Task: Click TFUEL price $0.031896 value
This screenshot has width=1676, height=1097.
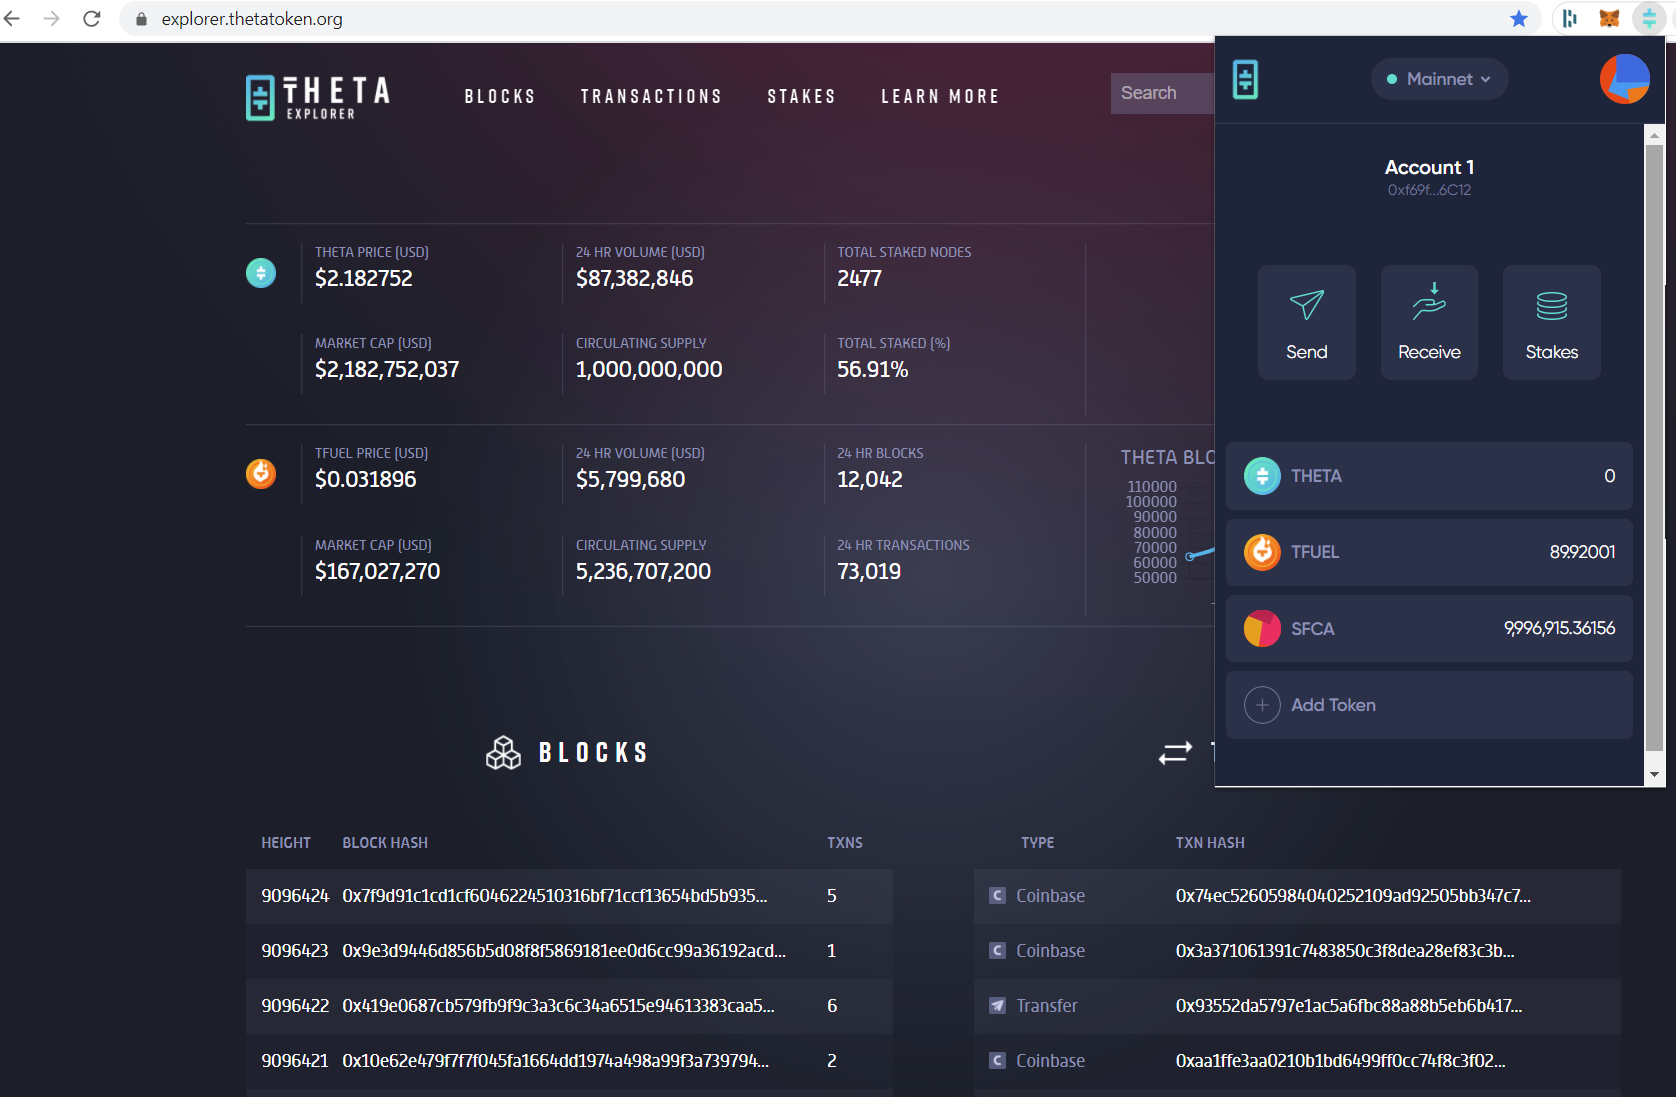Action: (x=365, y=479)
